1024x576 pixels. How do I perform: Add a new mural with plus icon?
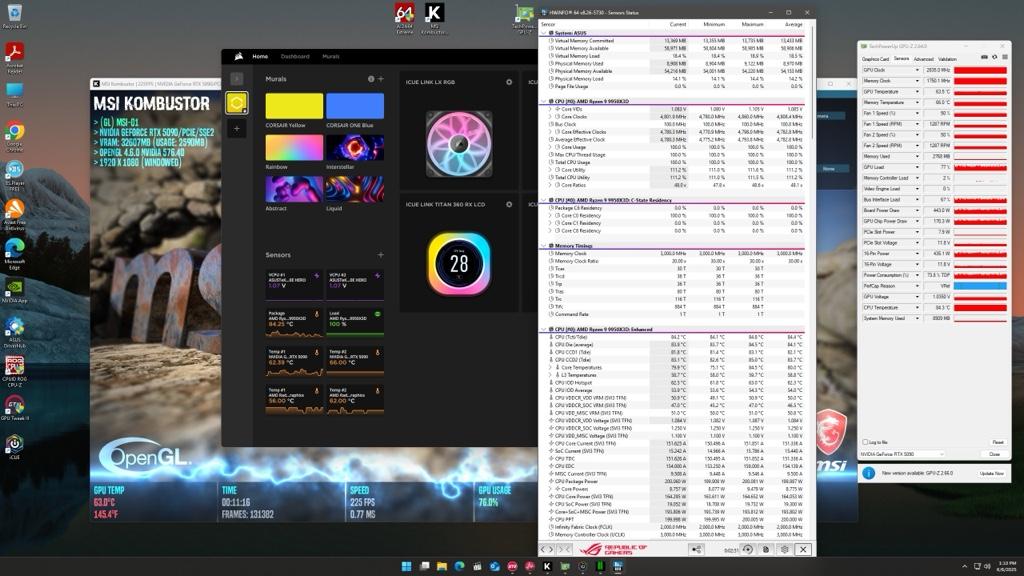point(381,79)
